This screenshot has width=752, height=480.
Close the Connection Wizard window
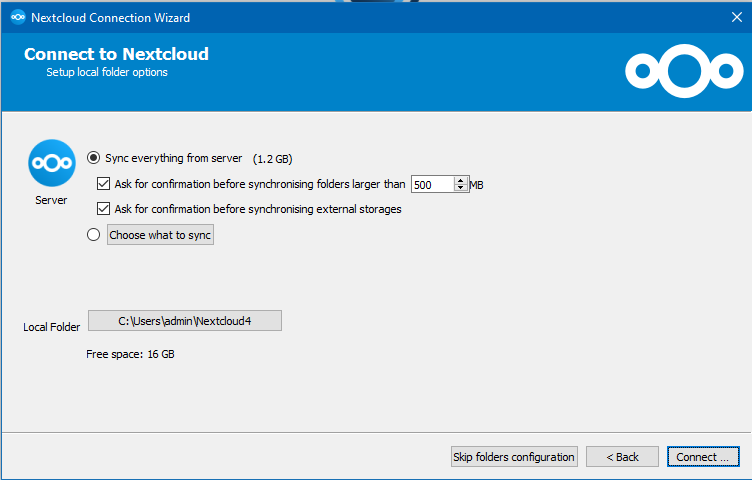[x=736, y=17]
